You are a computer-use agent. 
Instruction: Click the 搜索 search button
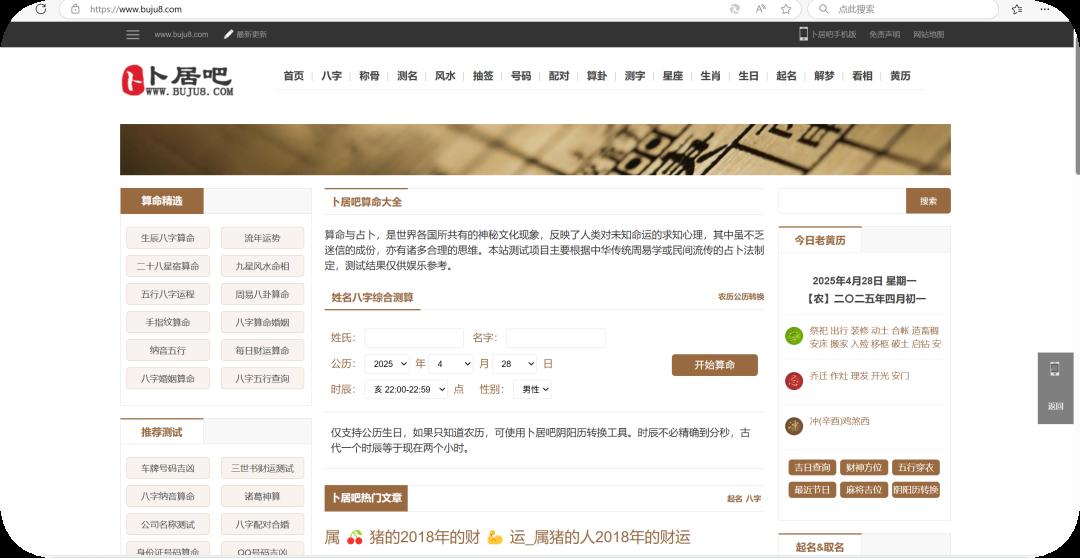[x=928, y=201]
